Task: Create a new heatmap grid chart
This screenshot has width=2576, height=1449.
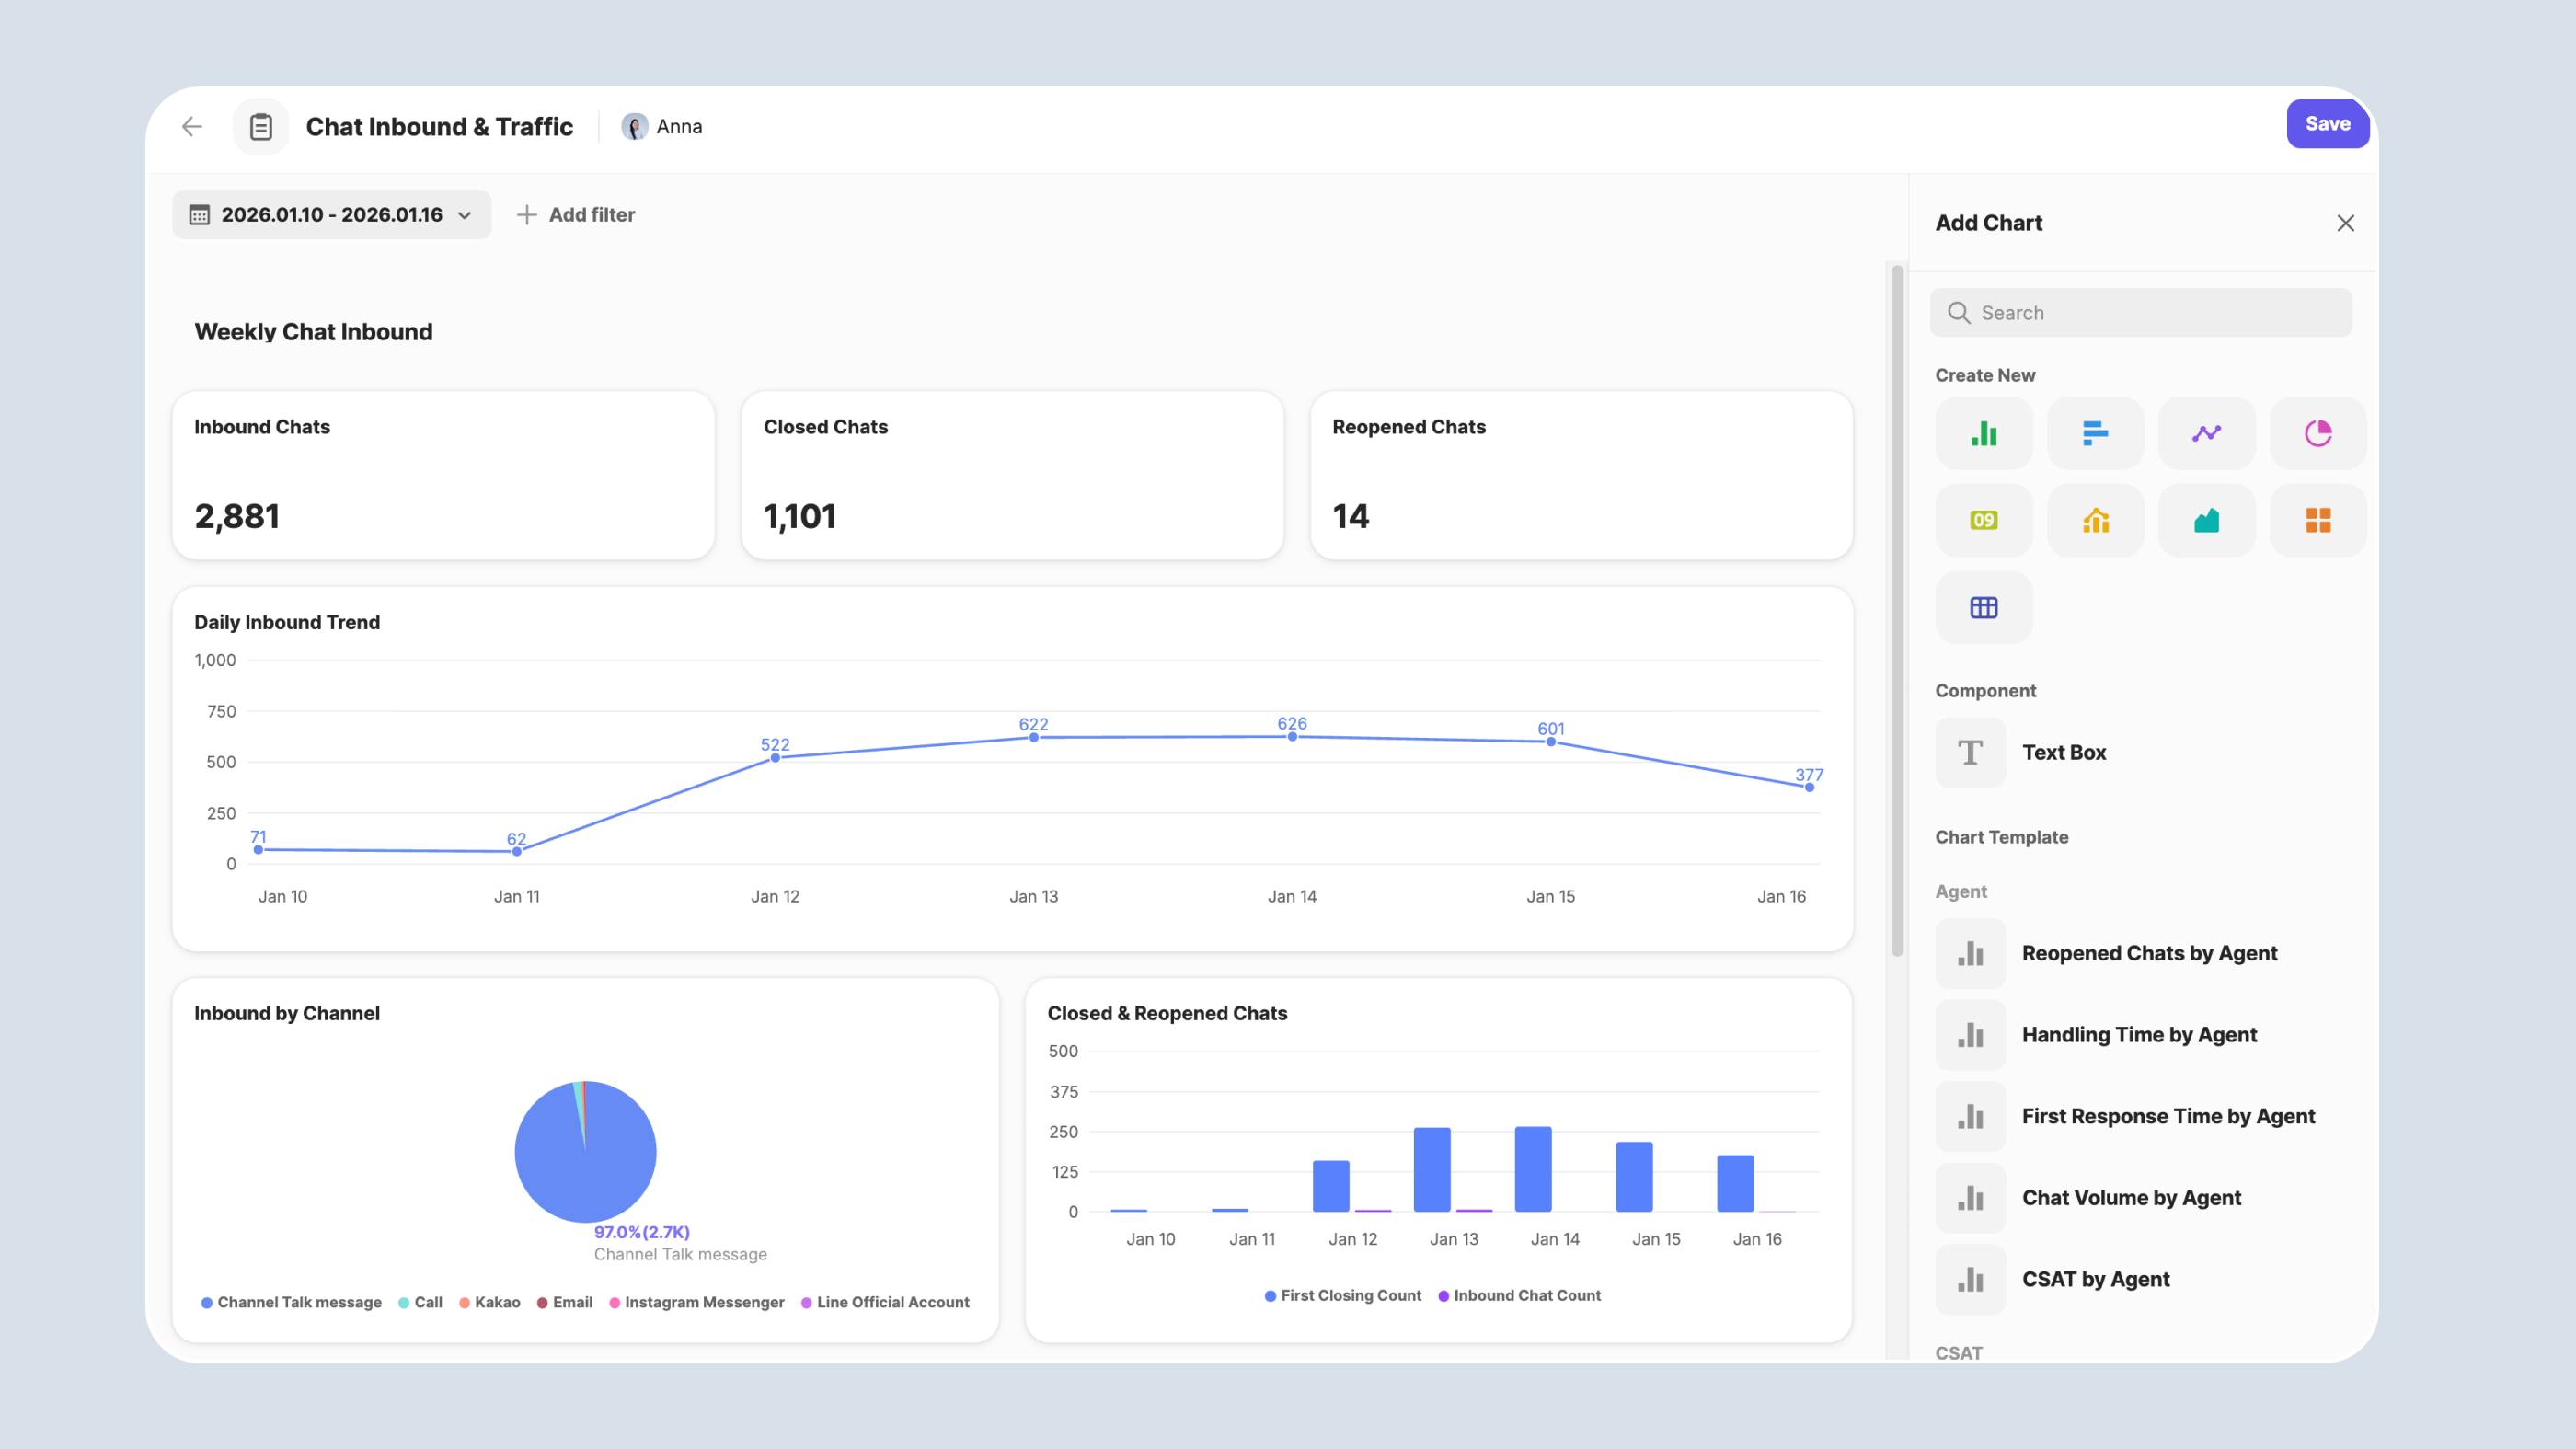Action: 2317,520
